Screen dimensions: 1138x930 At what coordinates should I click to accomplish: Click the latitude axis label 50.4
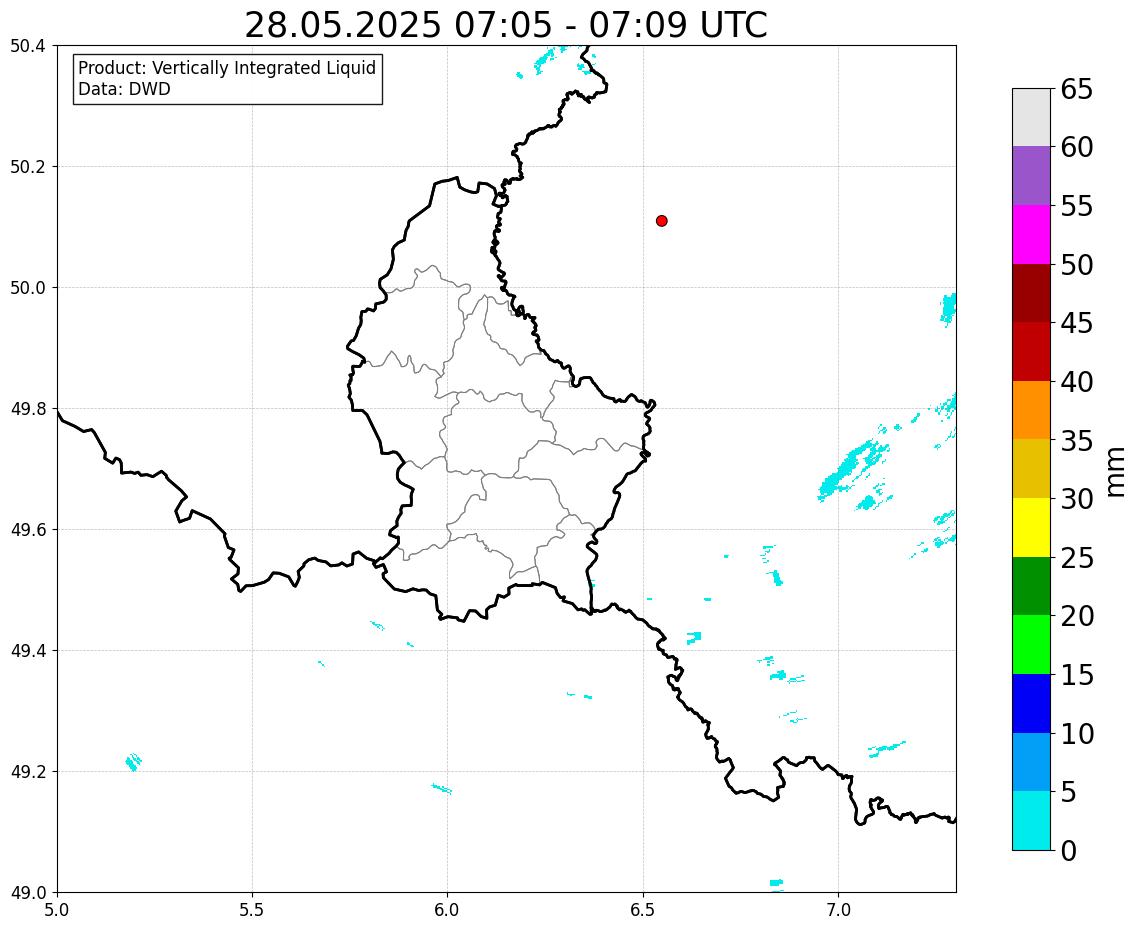pyautogui.click(x=28, y=46)
